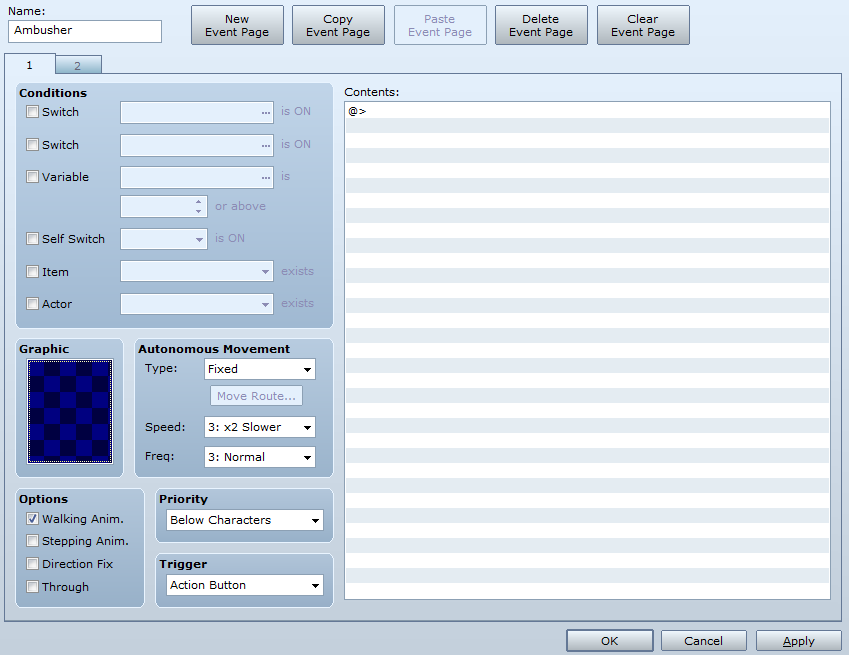Expand the Trigger dropdown
The width and height of the screenshot is (849, 655).
pyautogui.click(x=245, y=585)
